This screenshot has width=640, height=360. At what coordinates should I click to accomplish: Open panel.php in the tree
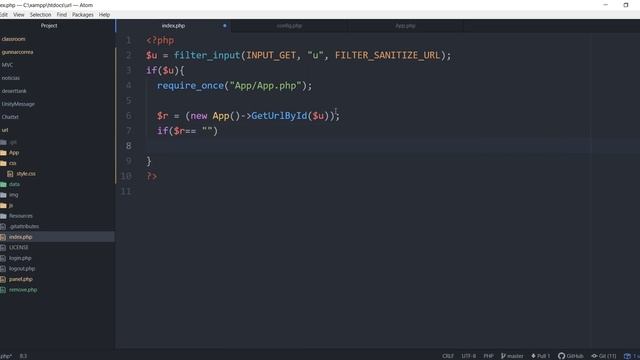click(x=21, y=280)
